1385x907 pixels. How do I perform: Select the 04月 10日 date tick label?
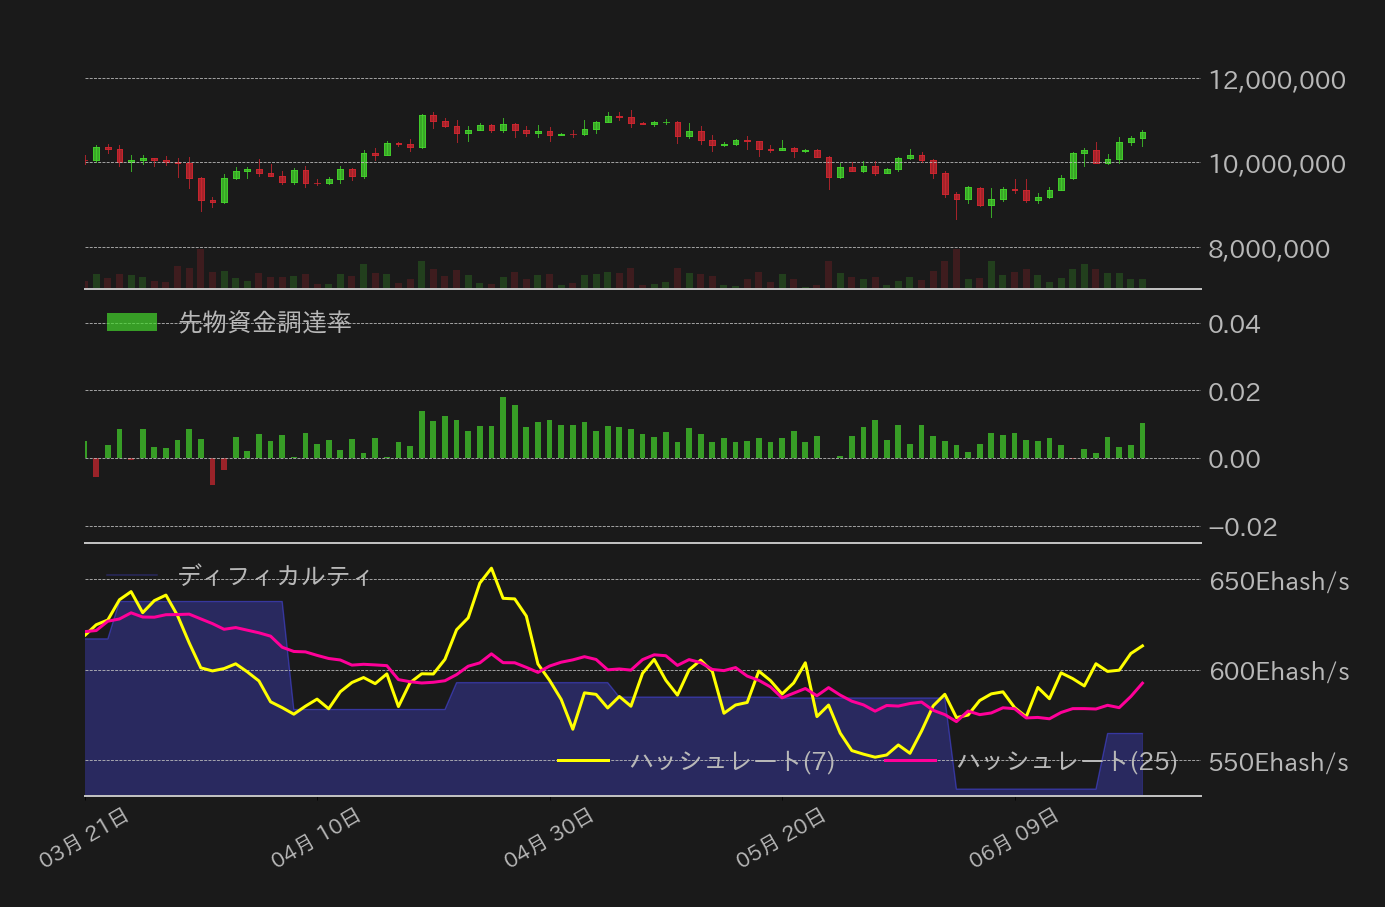(317, 837)
